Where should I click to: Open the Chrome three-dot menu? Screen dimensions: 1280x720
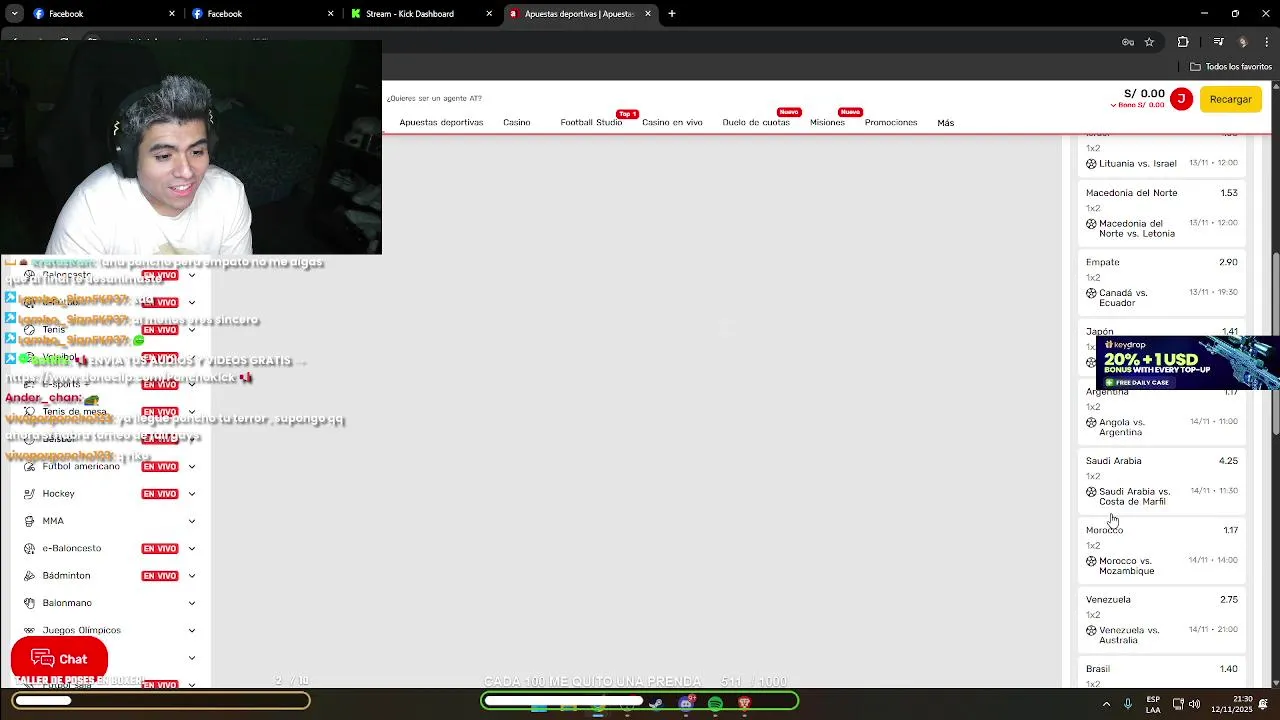pyautogui.click(x=1266, y=42)
